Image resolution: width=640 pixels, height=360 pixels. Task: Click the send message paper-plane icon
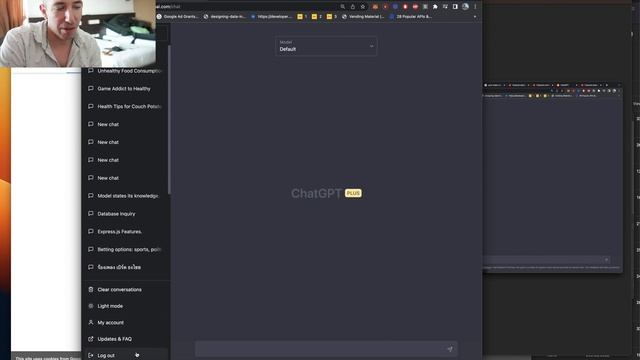coord(450,349)
